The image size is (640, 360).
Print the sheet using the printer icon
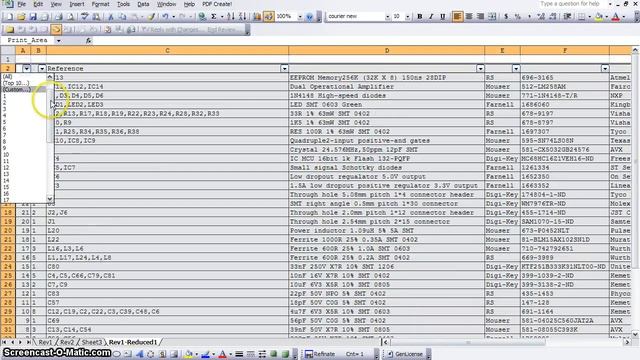click(59, 17)
